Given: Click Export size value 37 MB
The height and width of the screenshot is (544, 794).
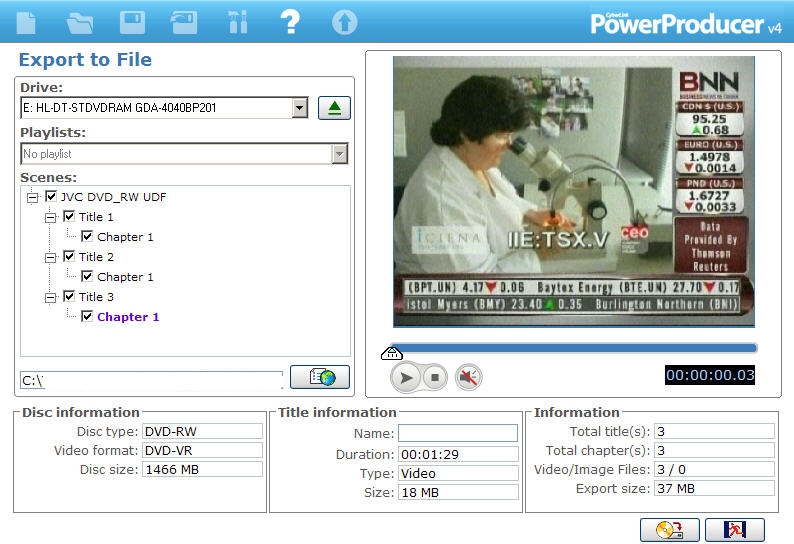Looking at the screenshot, I should tap(714, 488).
